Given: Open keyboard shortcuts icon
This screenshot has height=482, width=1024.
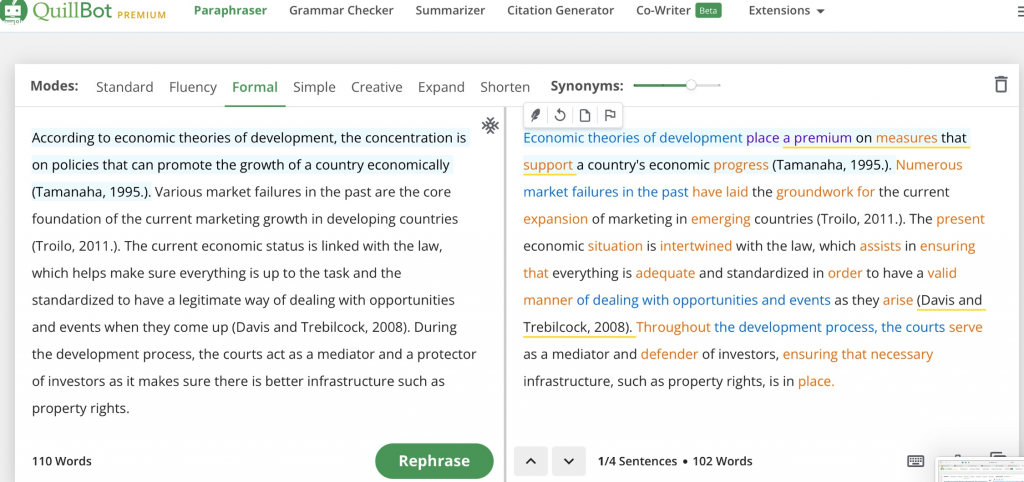Looking at the screenshot, I should (x=916, y=461).
